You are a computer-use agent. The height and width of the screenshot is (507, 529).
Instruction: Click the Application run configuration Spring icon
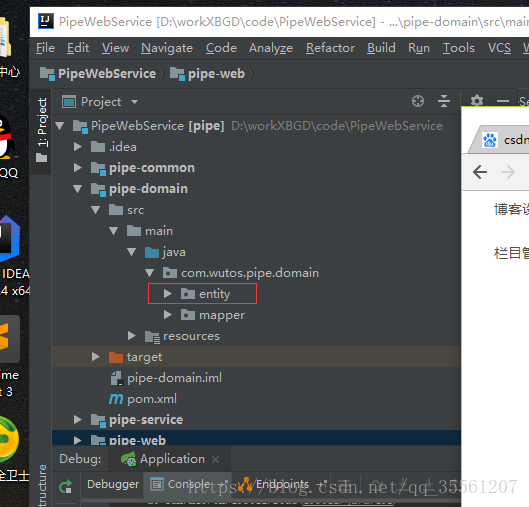(128, 459)
